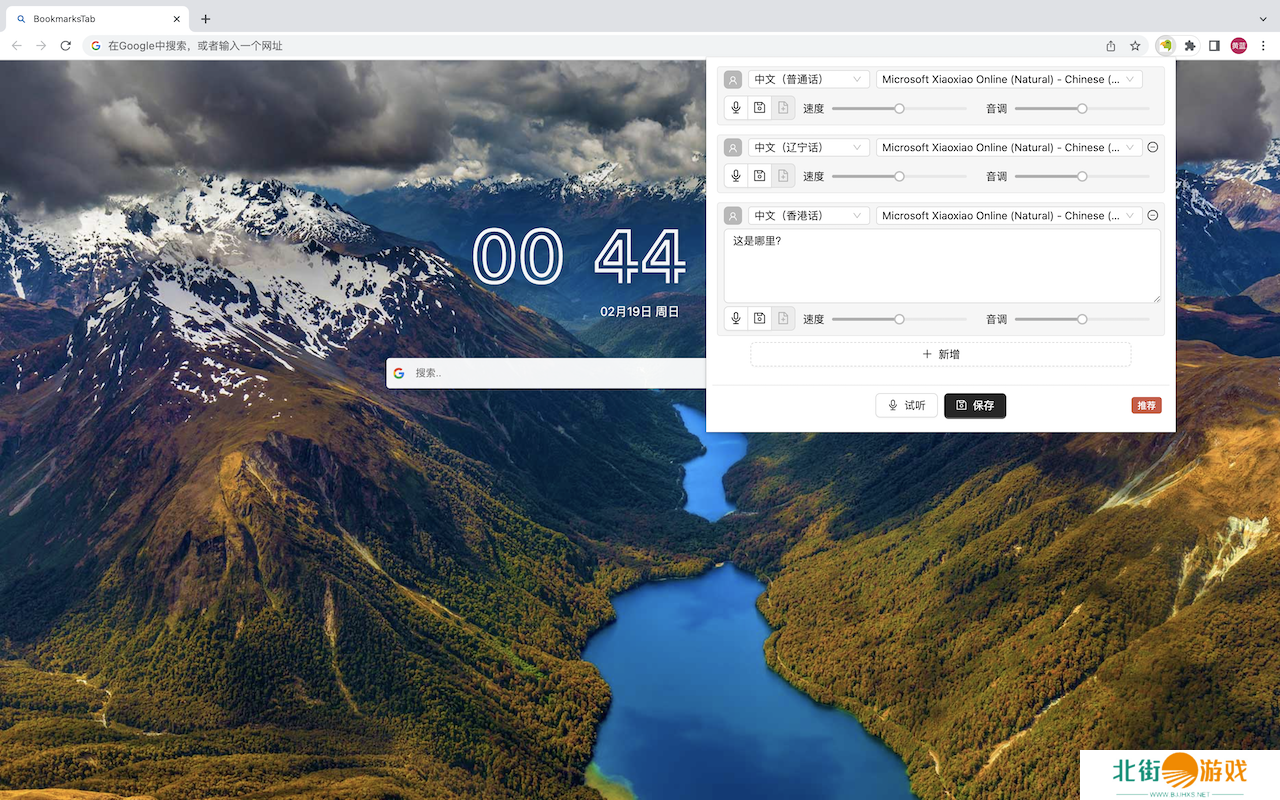
Task: Toggle the Chrome side panel
Action: [x=1214, y=46]
